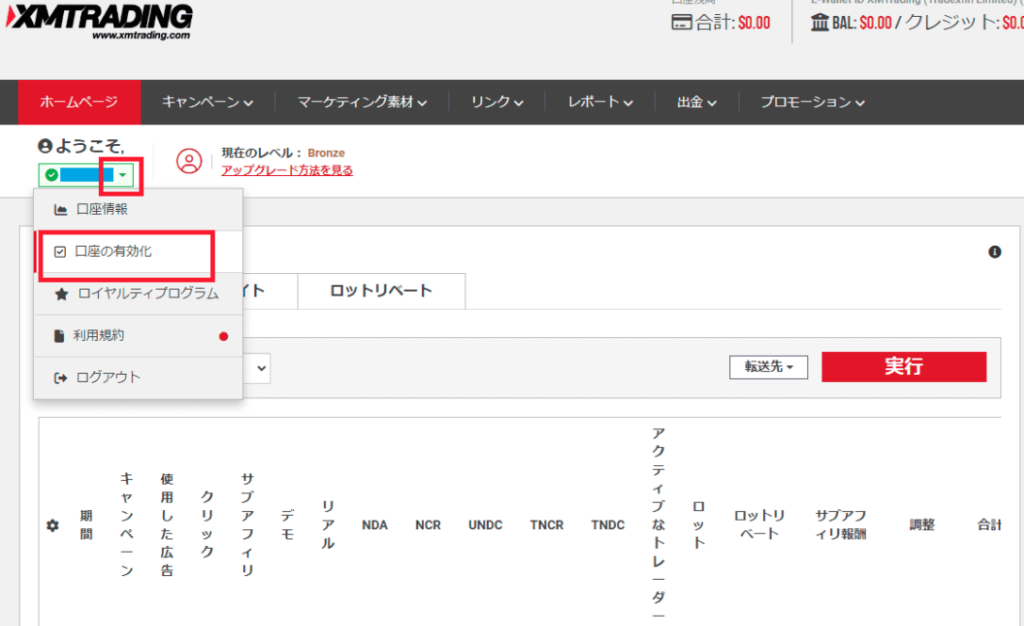The height and width of the screenshot is (626, 1024).
Task: Click the account balance card icon
Action: tap(681, 23)
